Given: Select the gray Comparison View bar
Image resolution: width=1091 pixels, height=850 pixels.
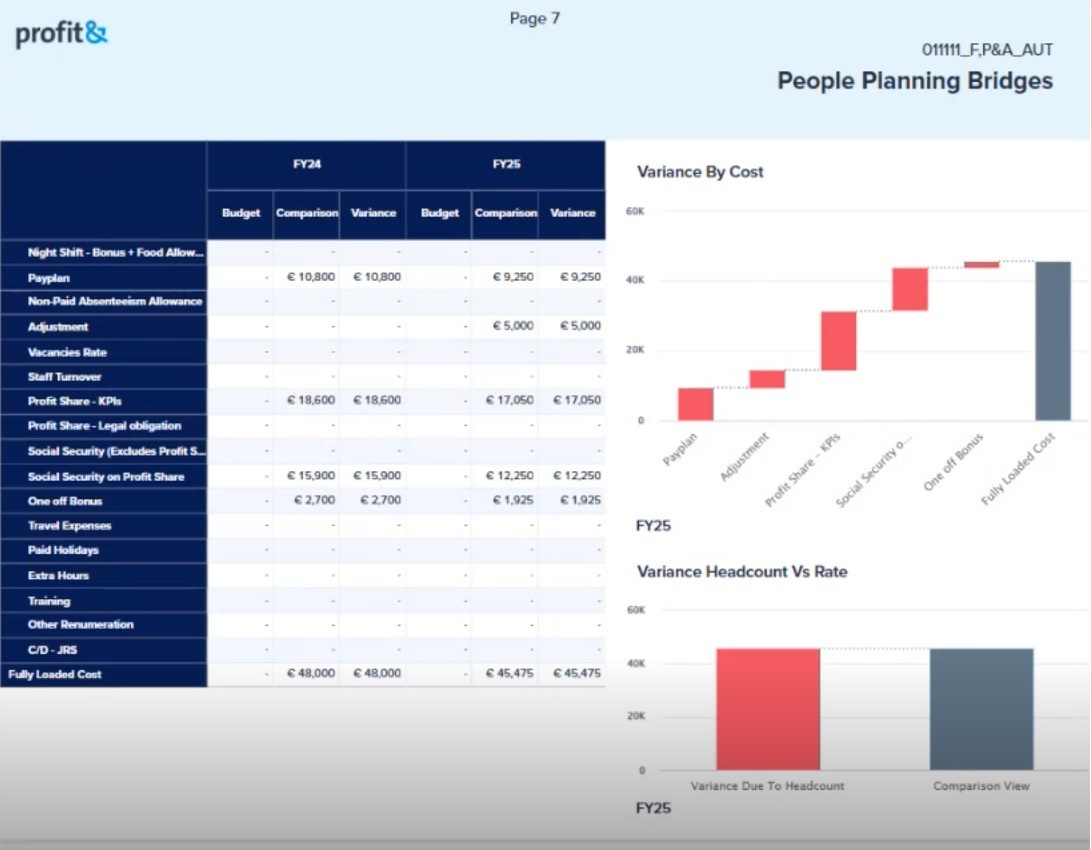Looking at the screenshot, I should tap(981, 708).
